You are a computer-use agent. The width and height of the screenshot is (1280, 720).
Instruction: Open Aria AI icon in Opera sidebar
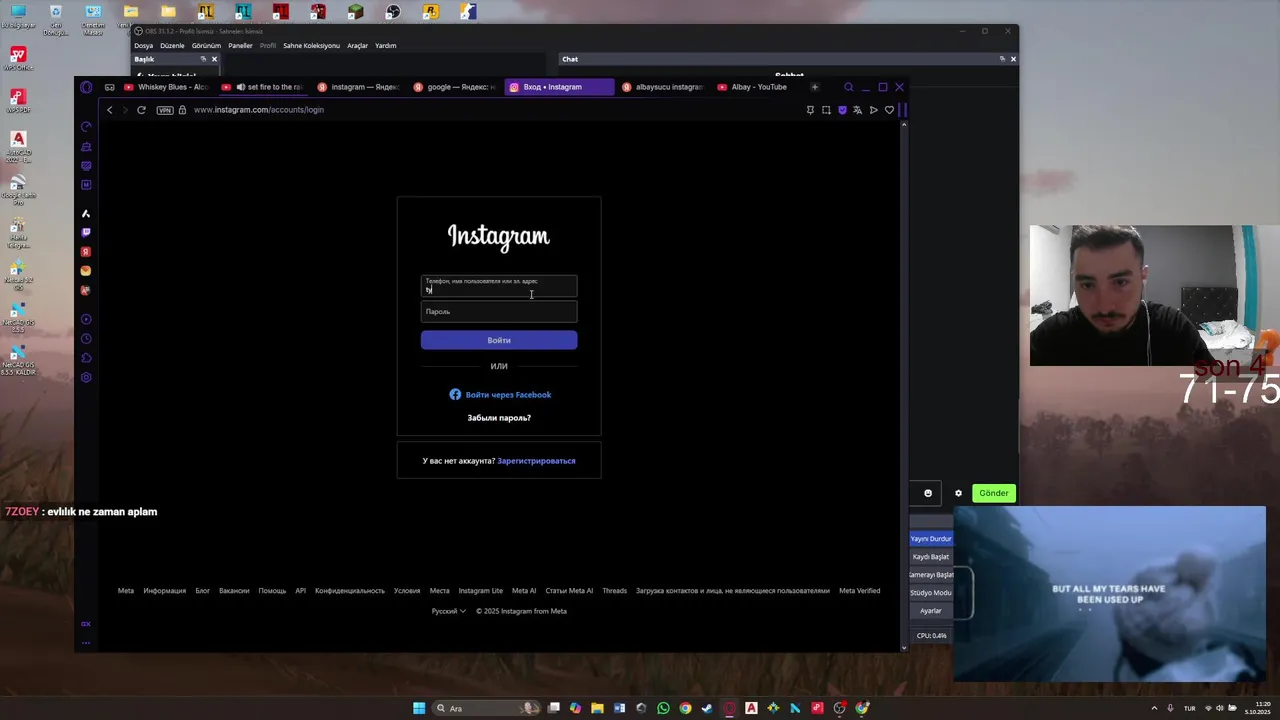86,213
